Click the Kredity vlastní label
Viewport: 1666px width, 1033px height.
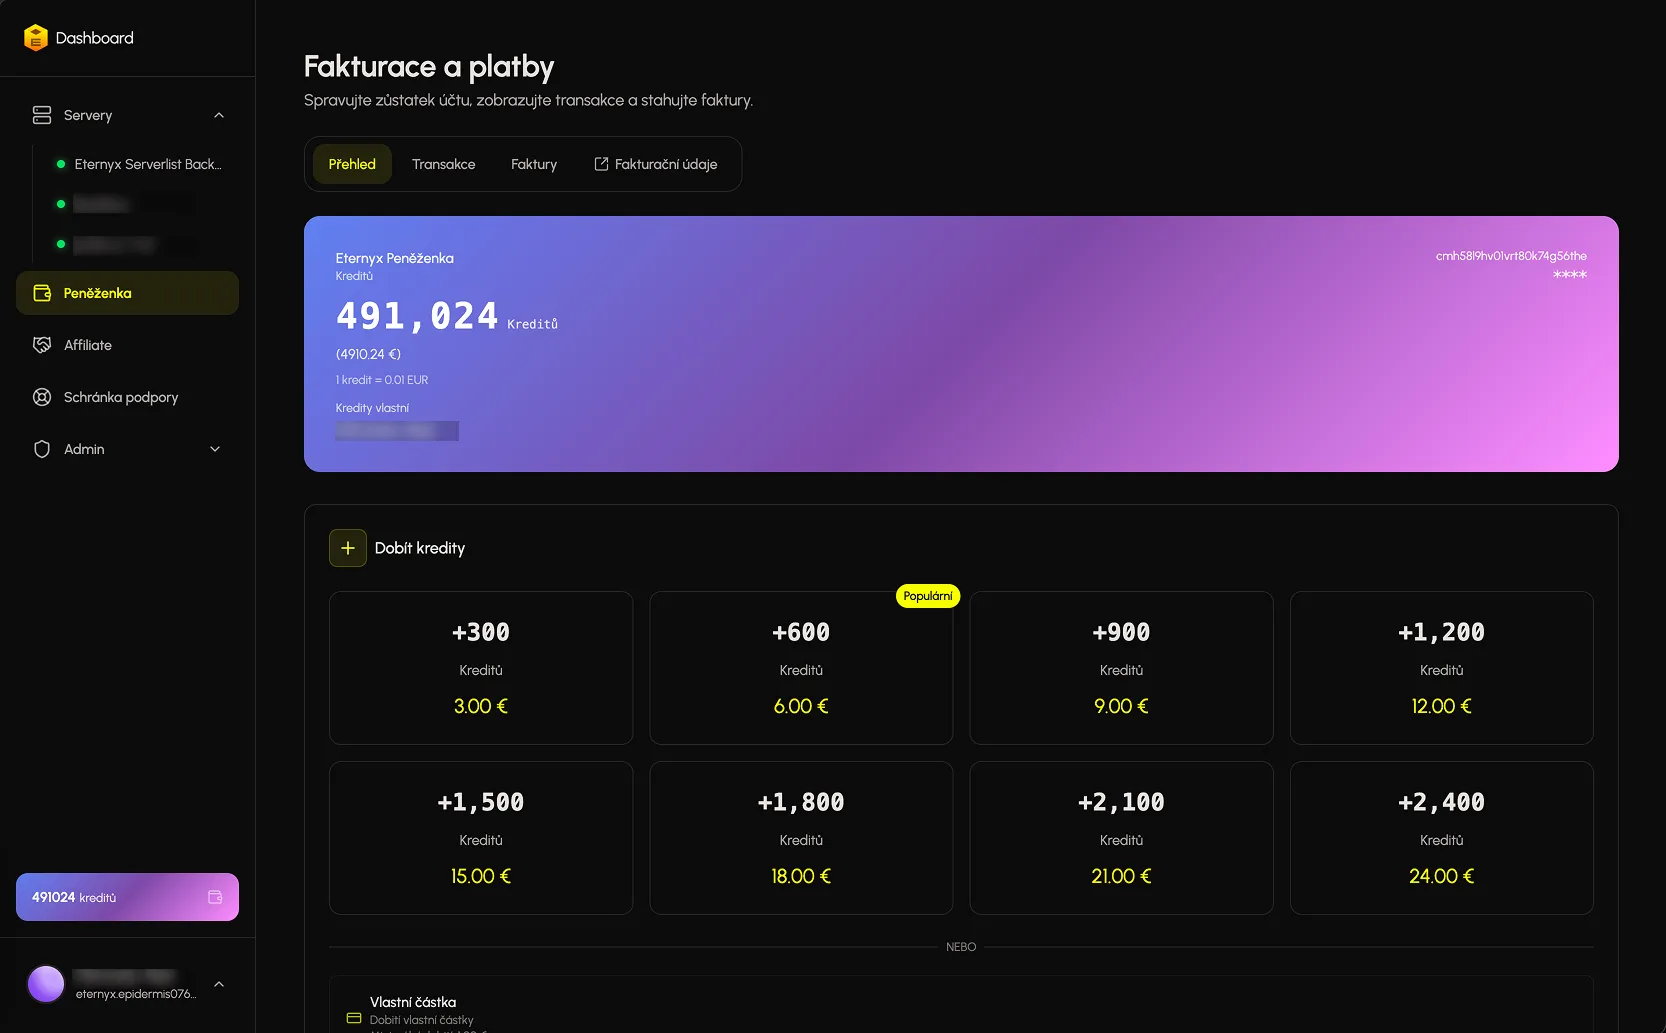tap(372, 408)
